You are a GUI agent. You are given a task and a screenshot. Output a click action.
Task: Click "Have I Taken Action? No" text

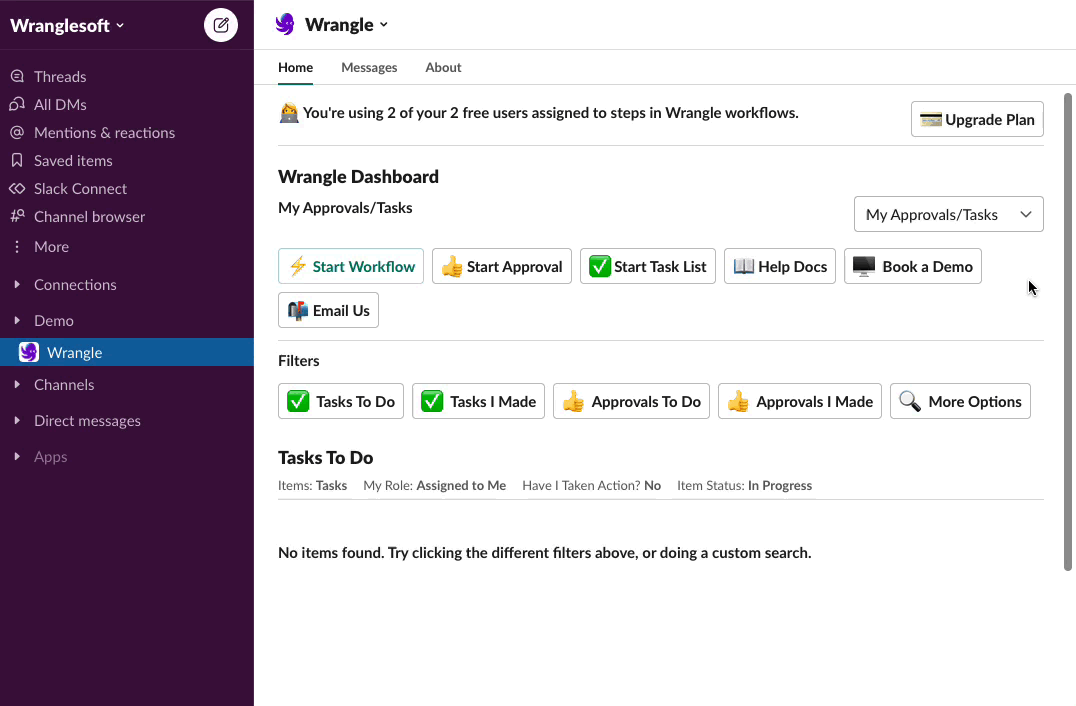pyautogui.click(x=592, y=485)
